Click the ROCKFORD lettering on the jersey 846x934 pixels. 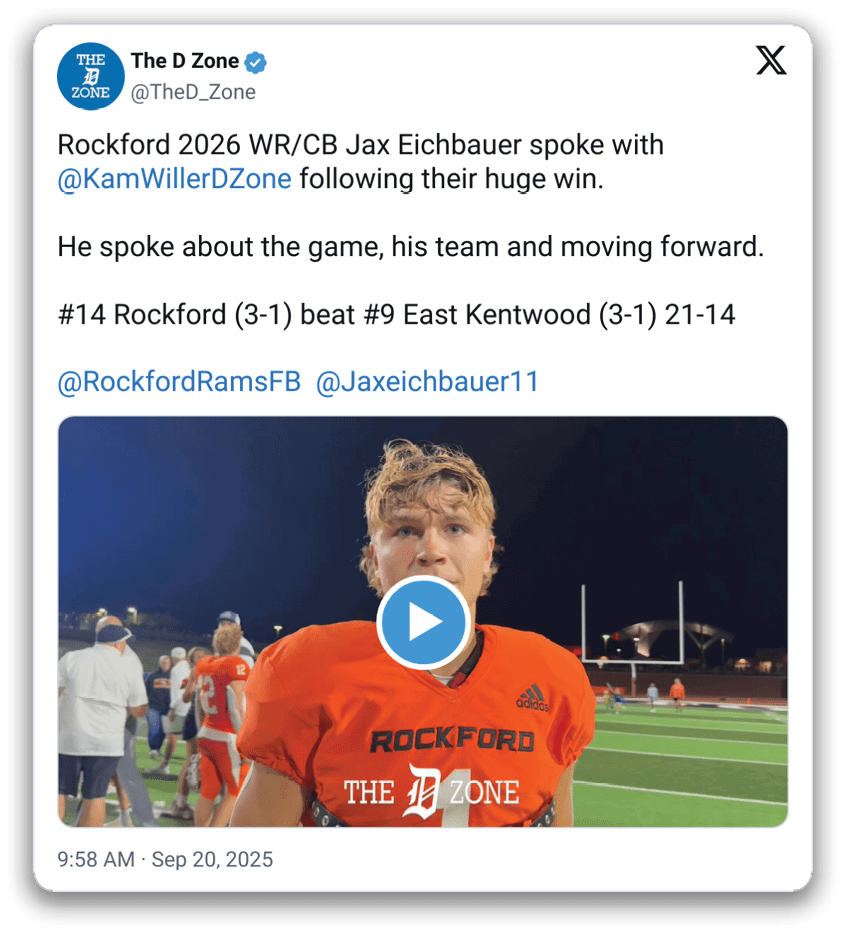[x=452, y=740]
